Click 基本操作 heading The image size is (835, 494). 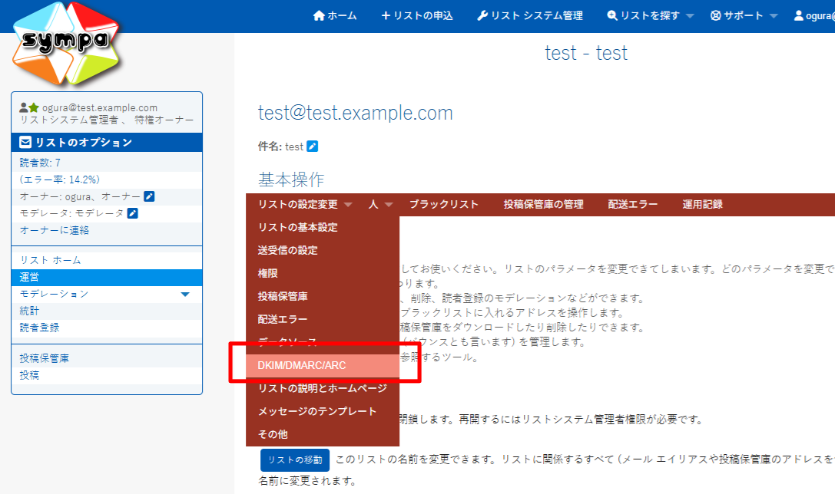point(291,180)
